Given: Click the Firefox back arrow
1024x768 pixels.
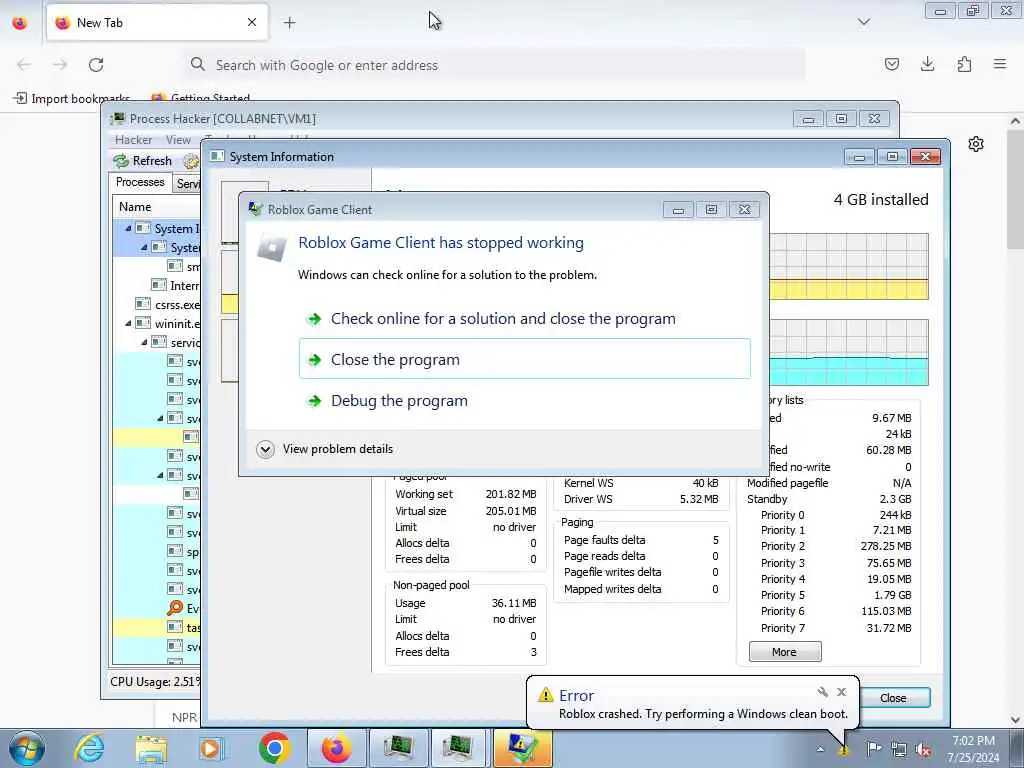Looking at the screenshot, I should click(24, 65).
